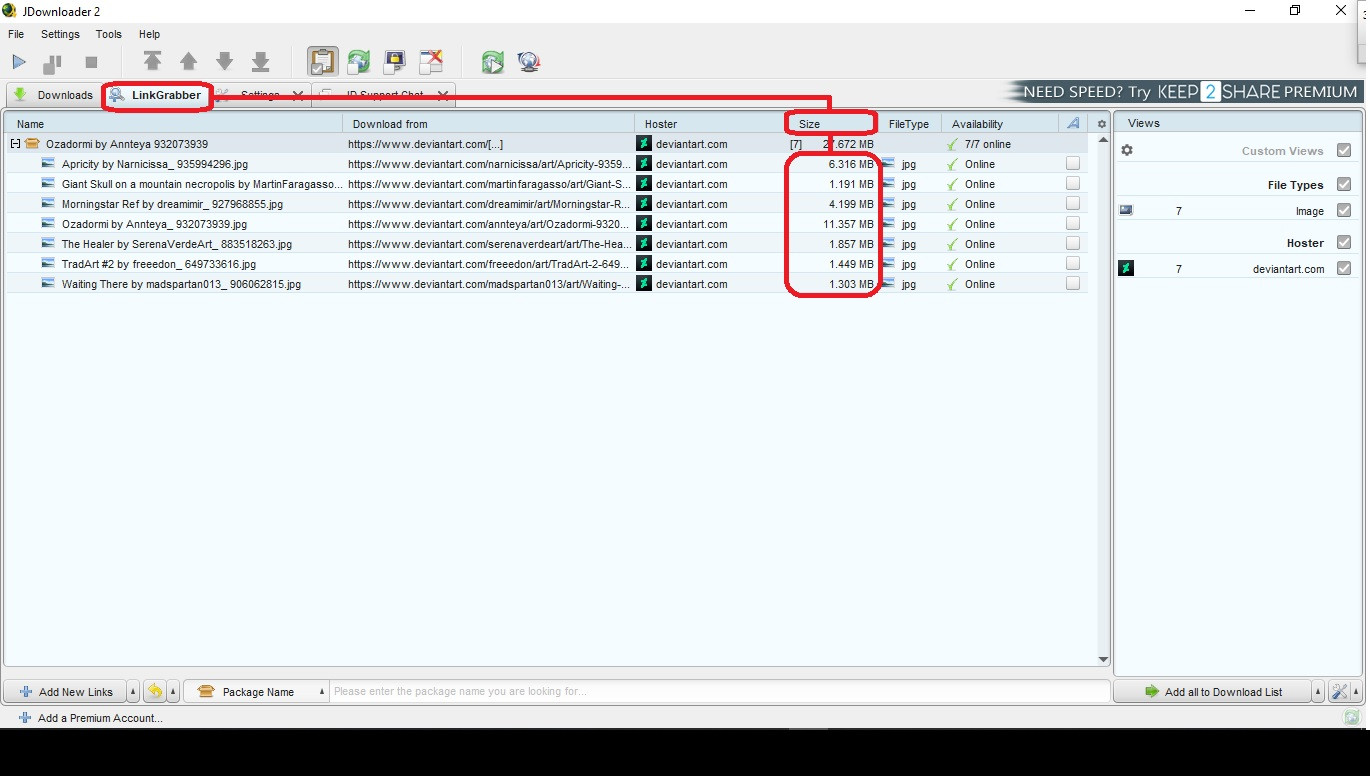Viewport: 1370px width, 776px height.
Task: Click the reconnect icon with green arrows
Action: [492, 62]
